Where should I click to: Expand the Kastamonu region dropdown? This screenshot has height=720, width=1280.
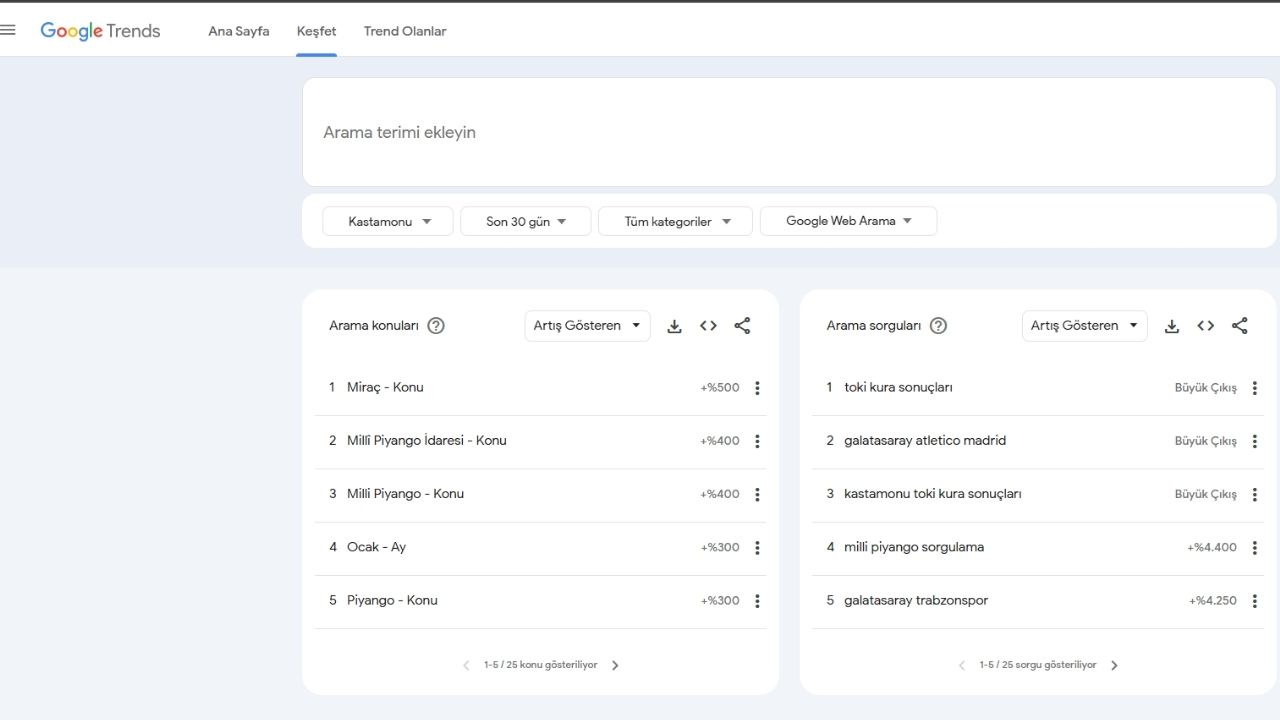[388, 221]
